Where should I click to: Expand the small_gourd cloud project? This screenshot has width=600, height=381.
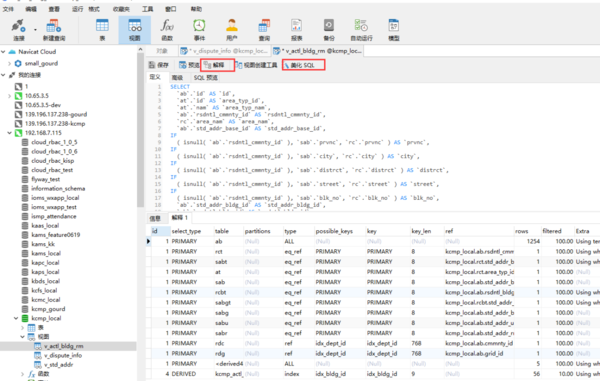coord(10,64)
